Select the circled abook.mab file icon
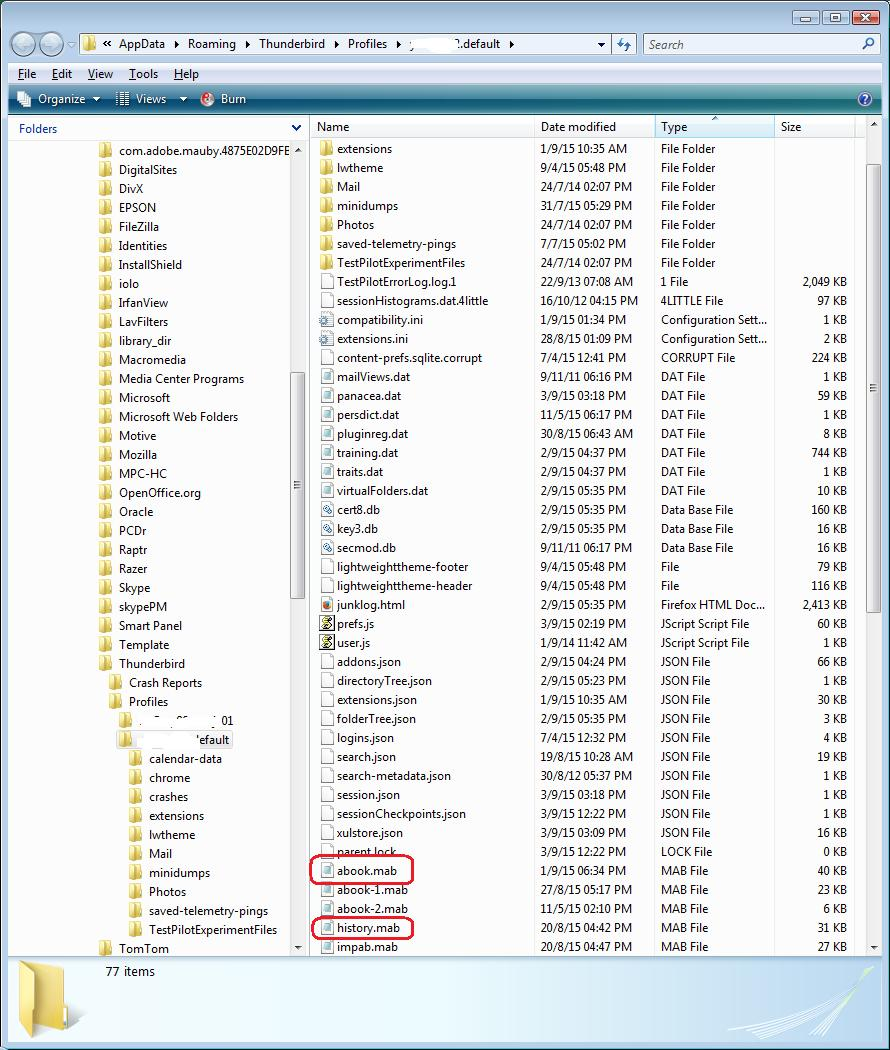Screen dimensions: 890x1050 (x=327, y=870)
